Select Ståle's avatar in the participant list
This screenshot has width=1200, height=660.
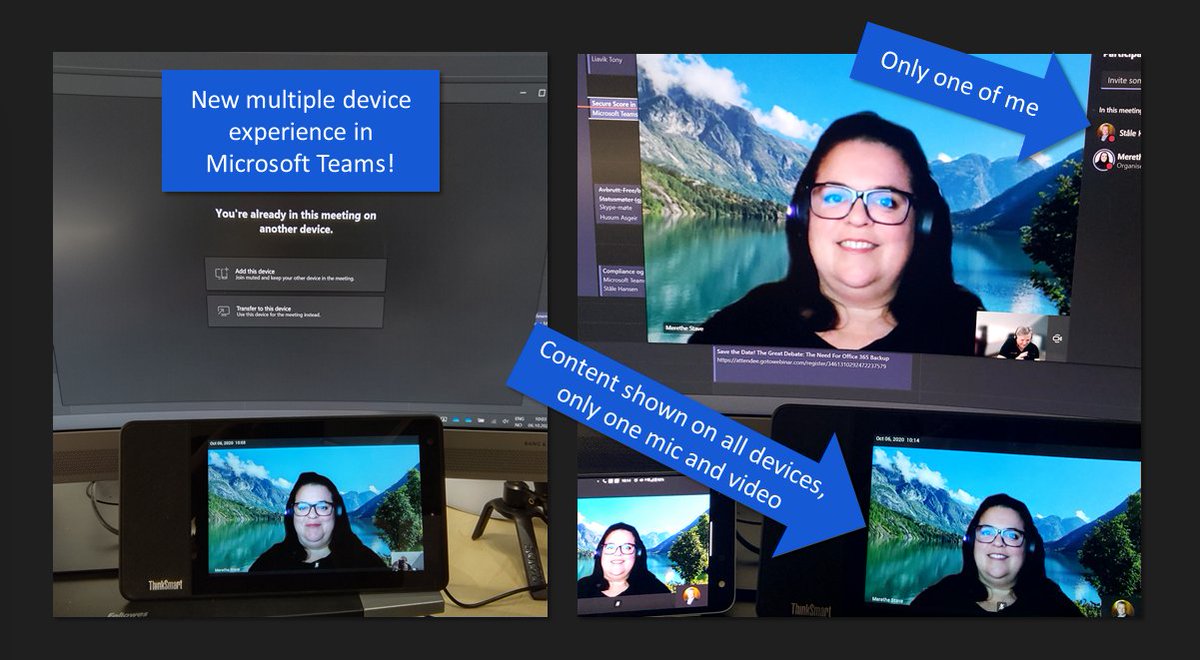[x=1106, y=132]
